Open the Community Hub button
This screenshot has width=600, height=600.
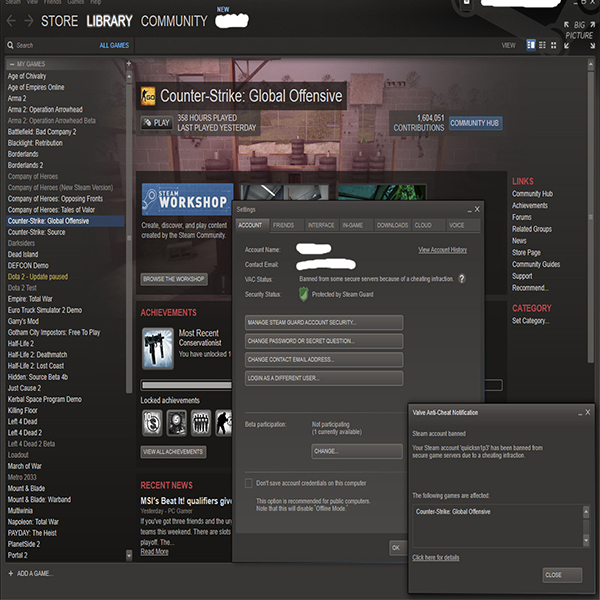pyautogui.click(x=475, y=123)
